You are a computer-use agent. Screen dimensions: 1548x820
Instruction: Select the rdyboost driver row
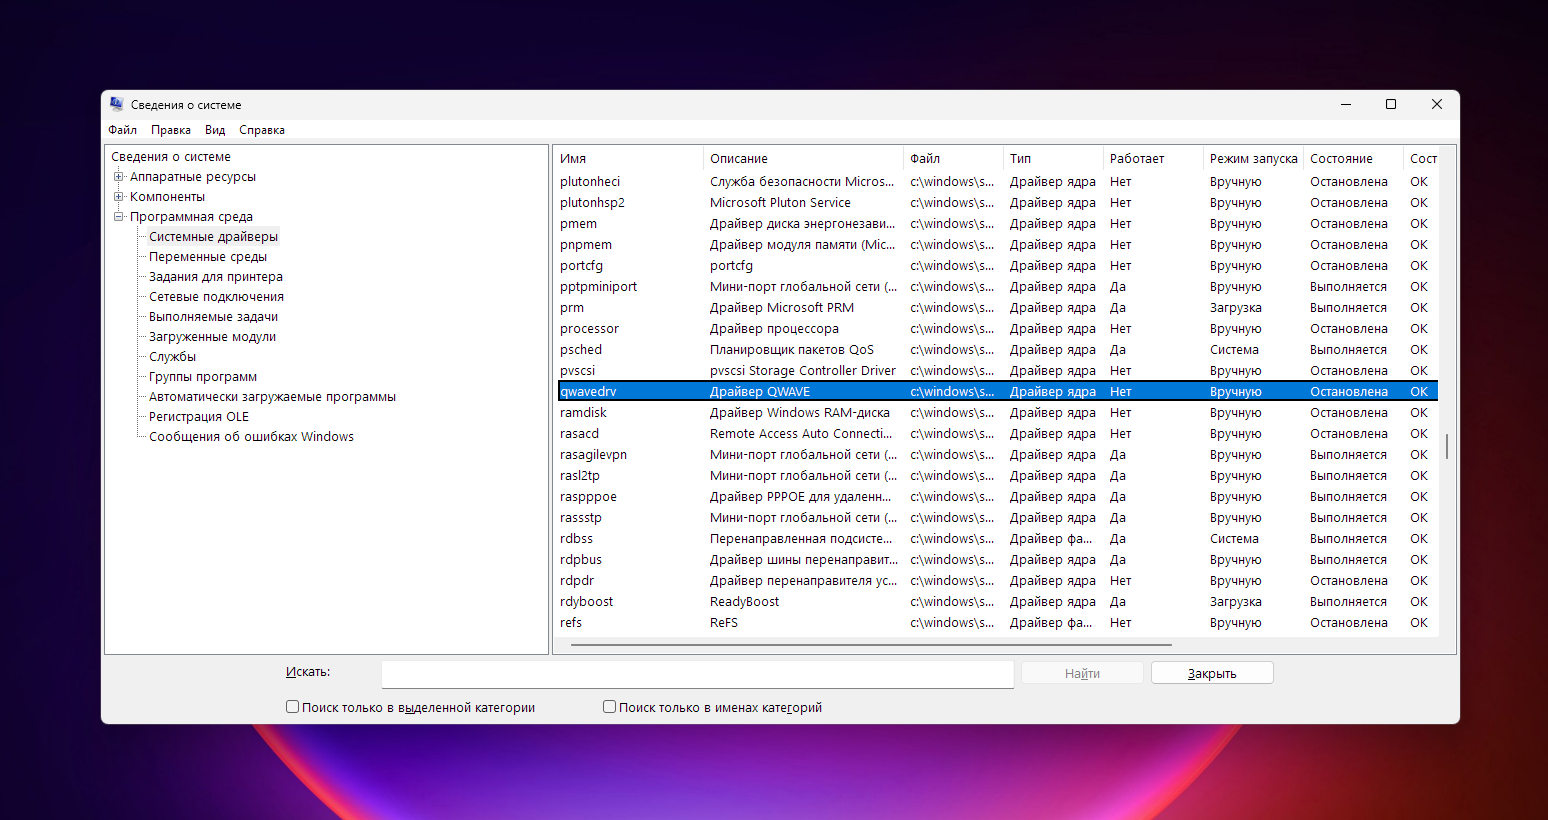pos(587,602)
